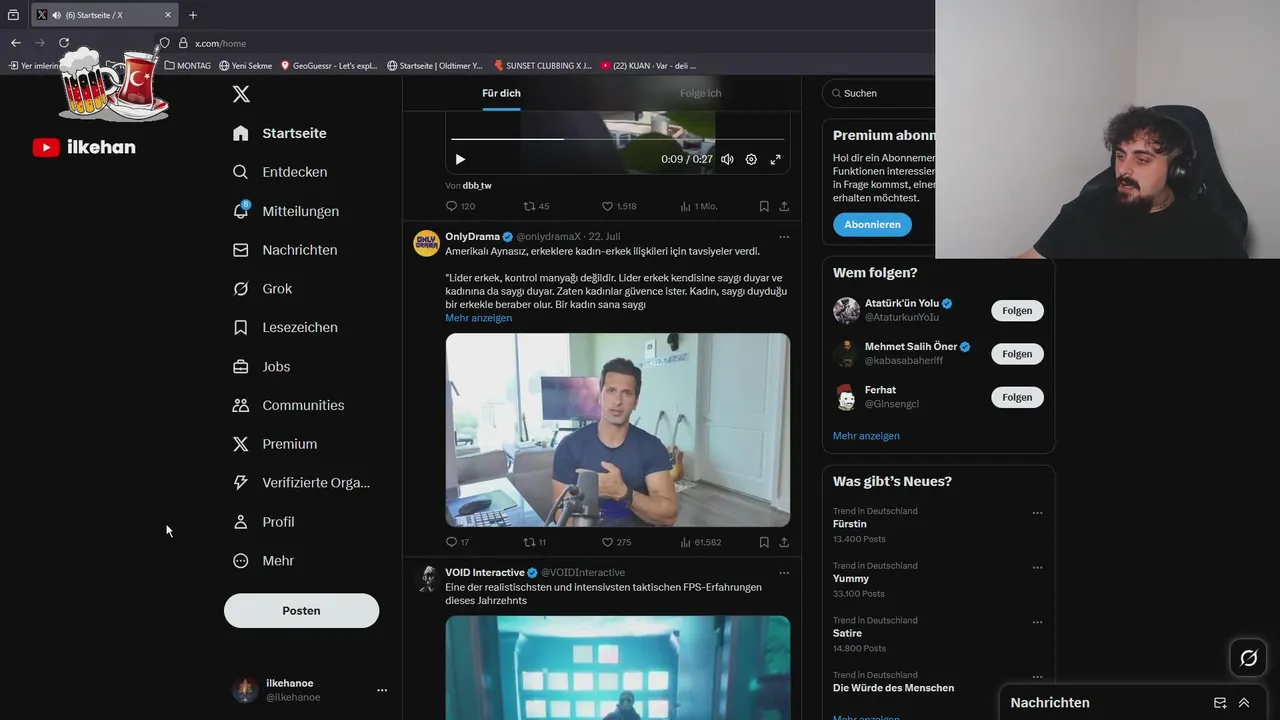Open Grok in the sidebar
The image size is (1280, 720).
tap(264, 289)
